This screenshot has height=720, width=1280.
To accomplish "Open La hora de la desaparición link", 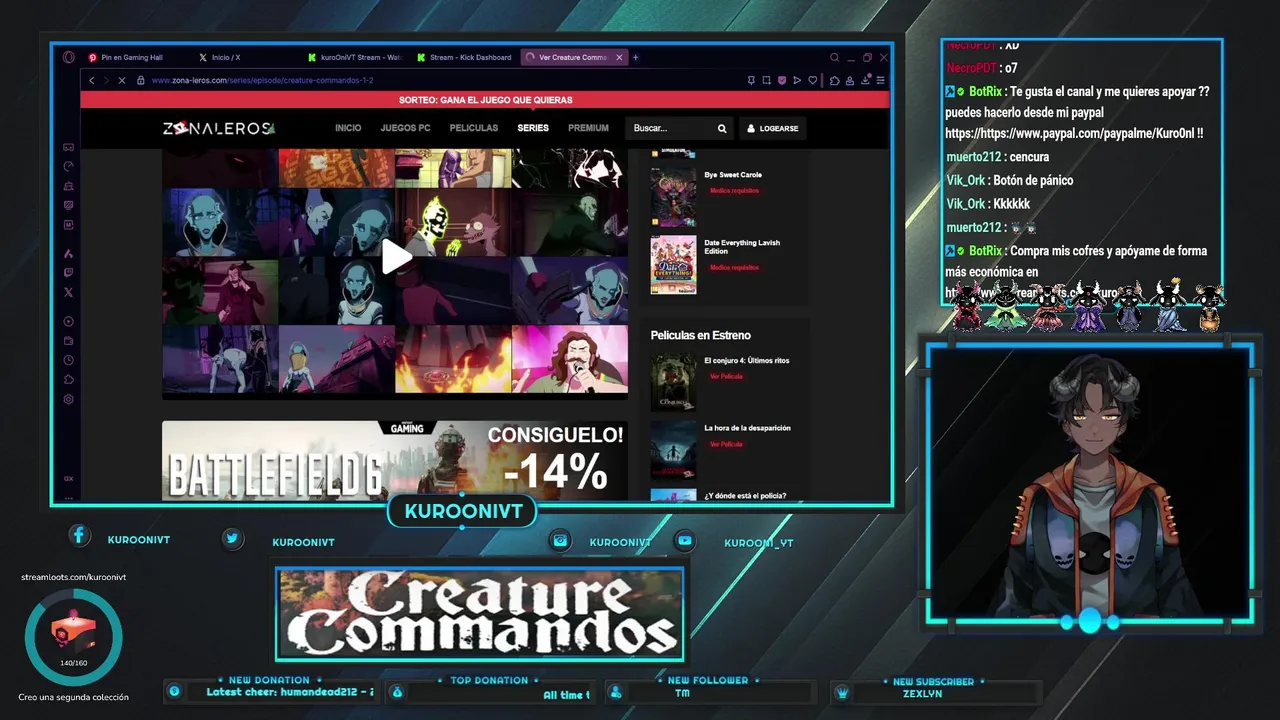I will (747, 428).
